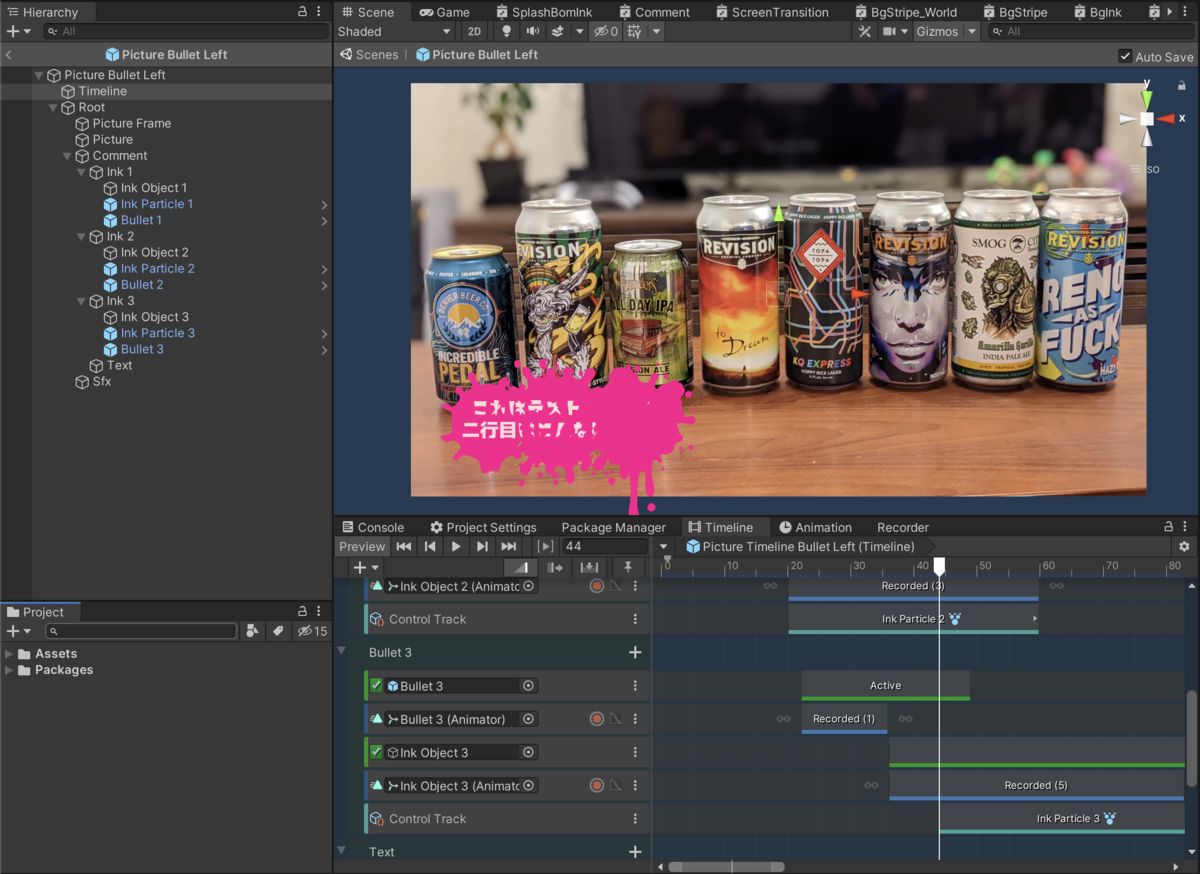
Task: Expand the Assets folder in Project
Action: (9, 653)
